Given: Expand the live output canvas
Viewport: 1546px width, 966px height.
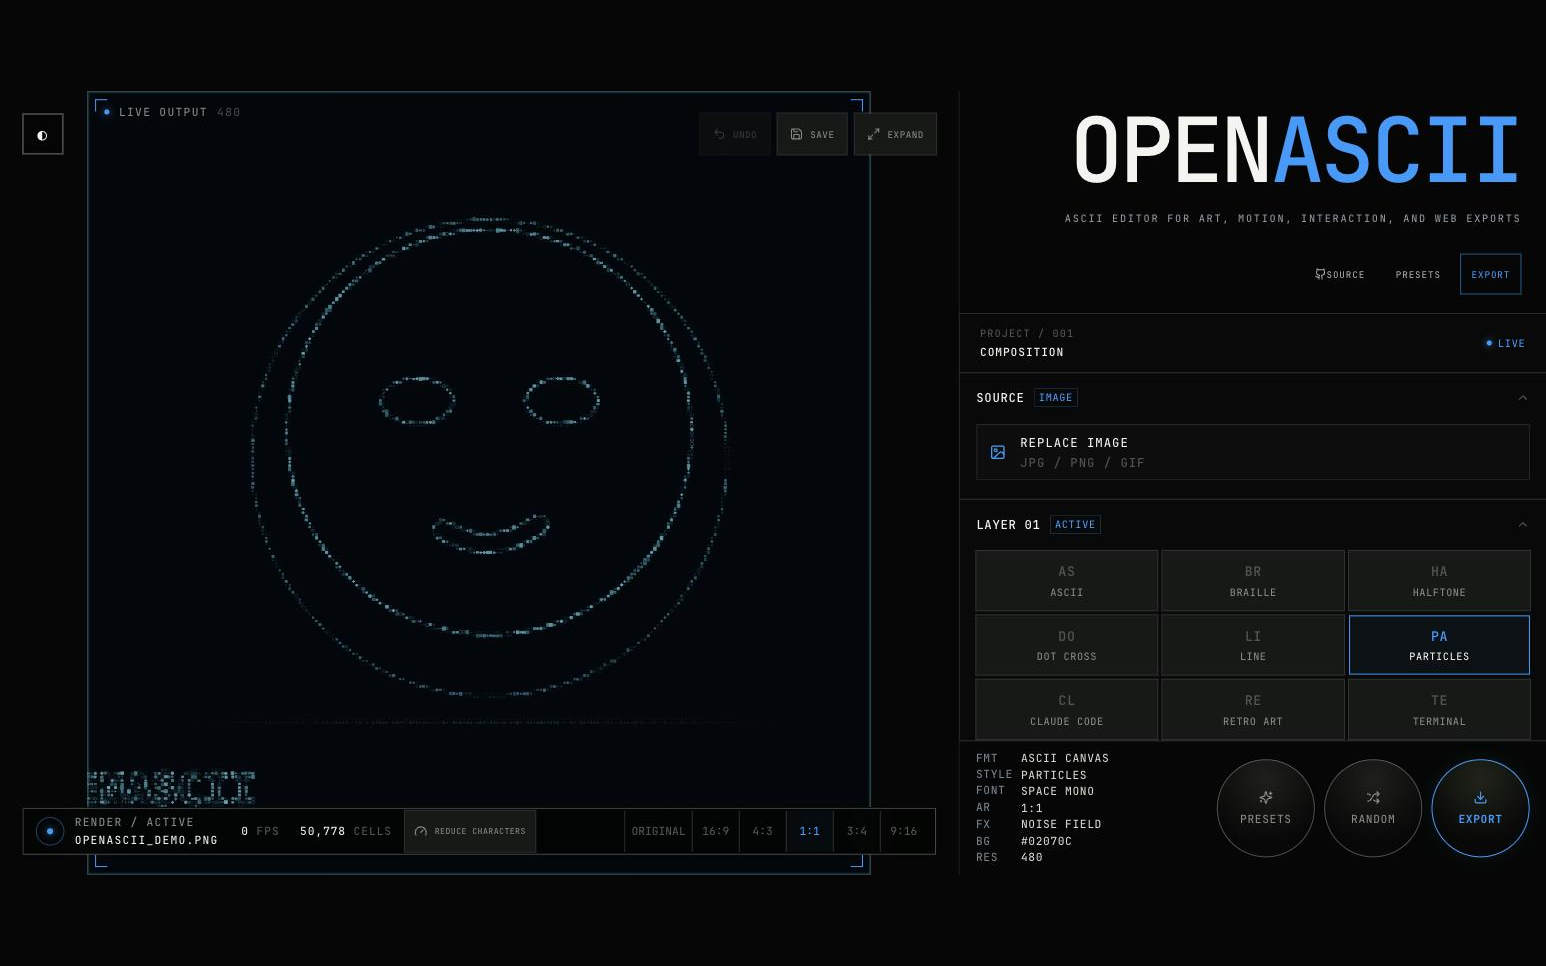Looking at the screenshot, I should [x=895, y=134].
